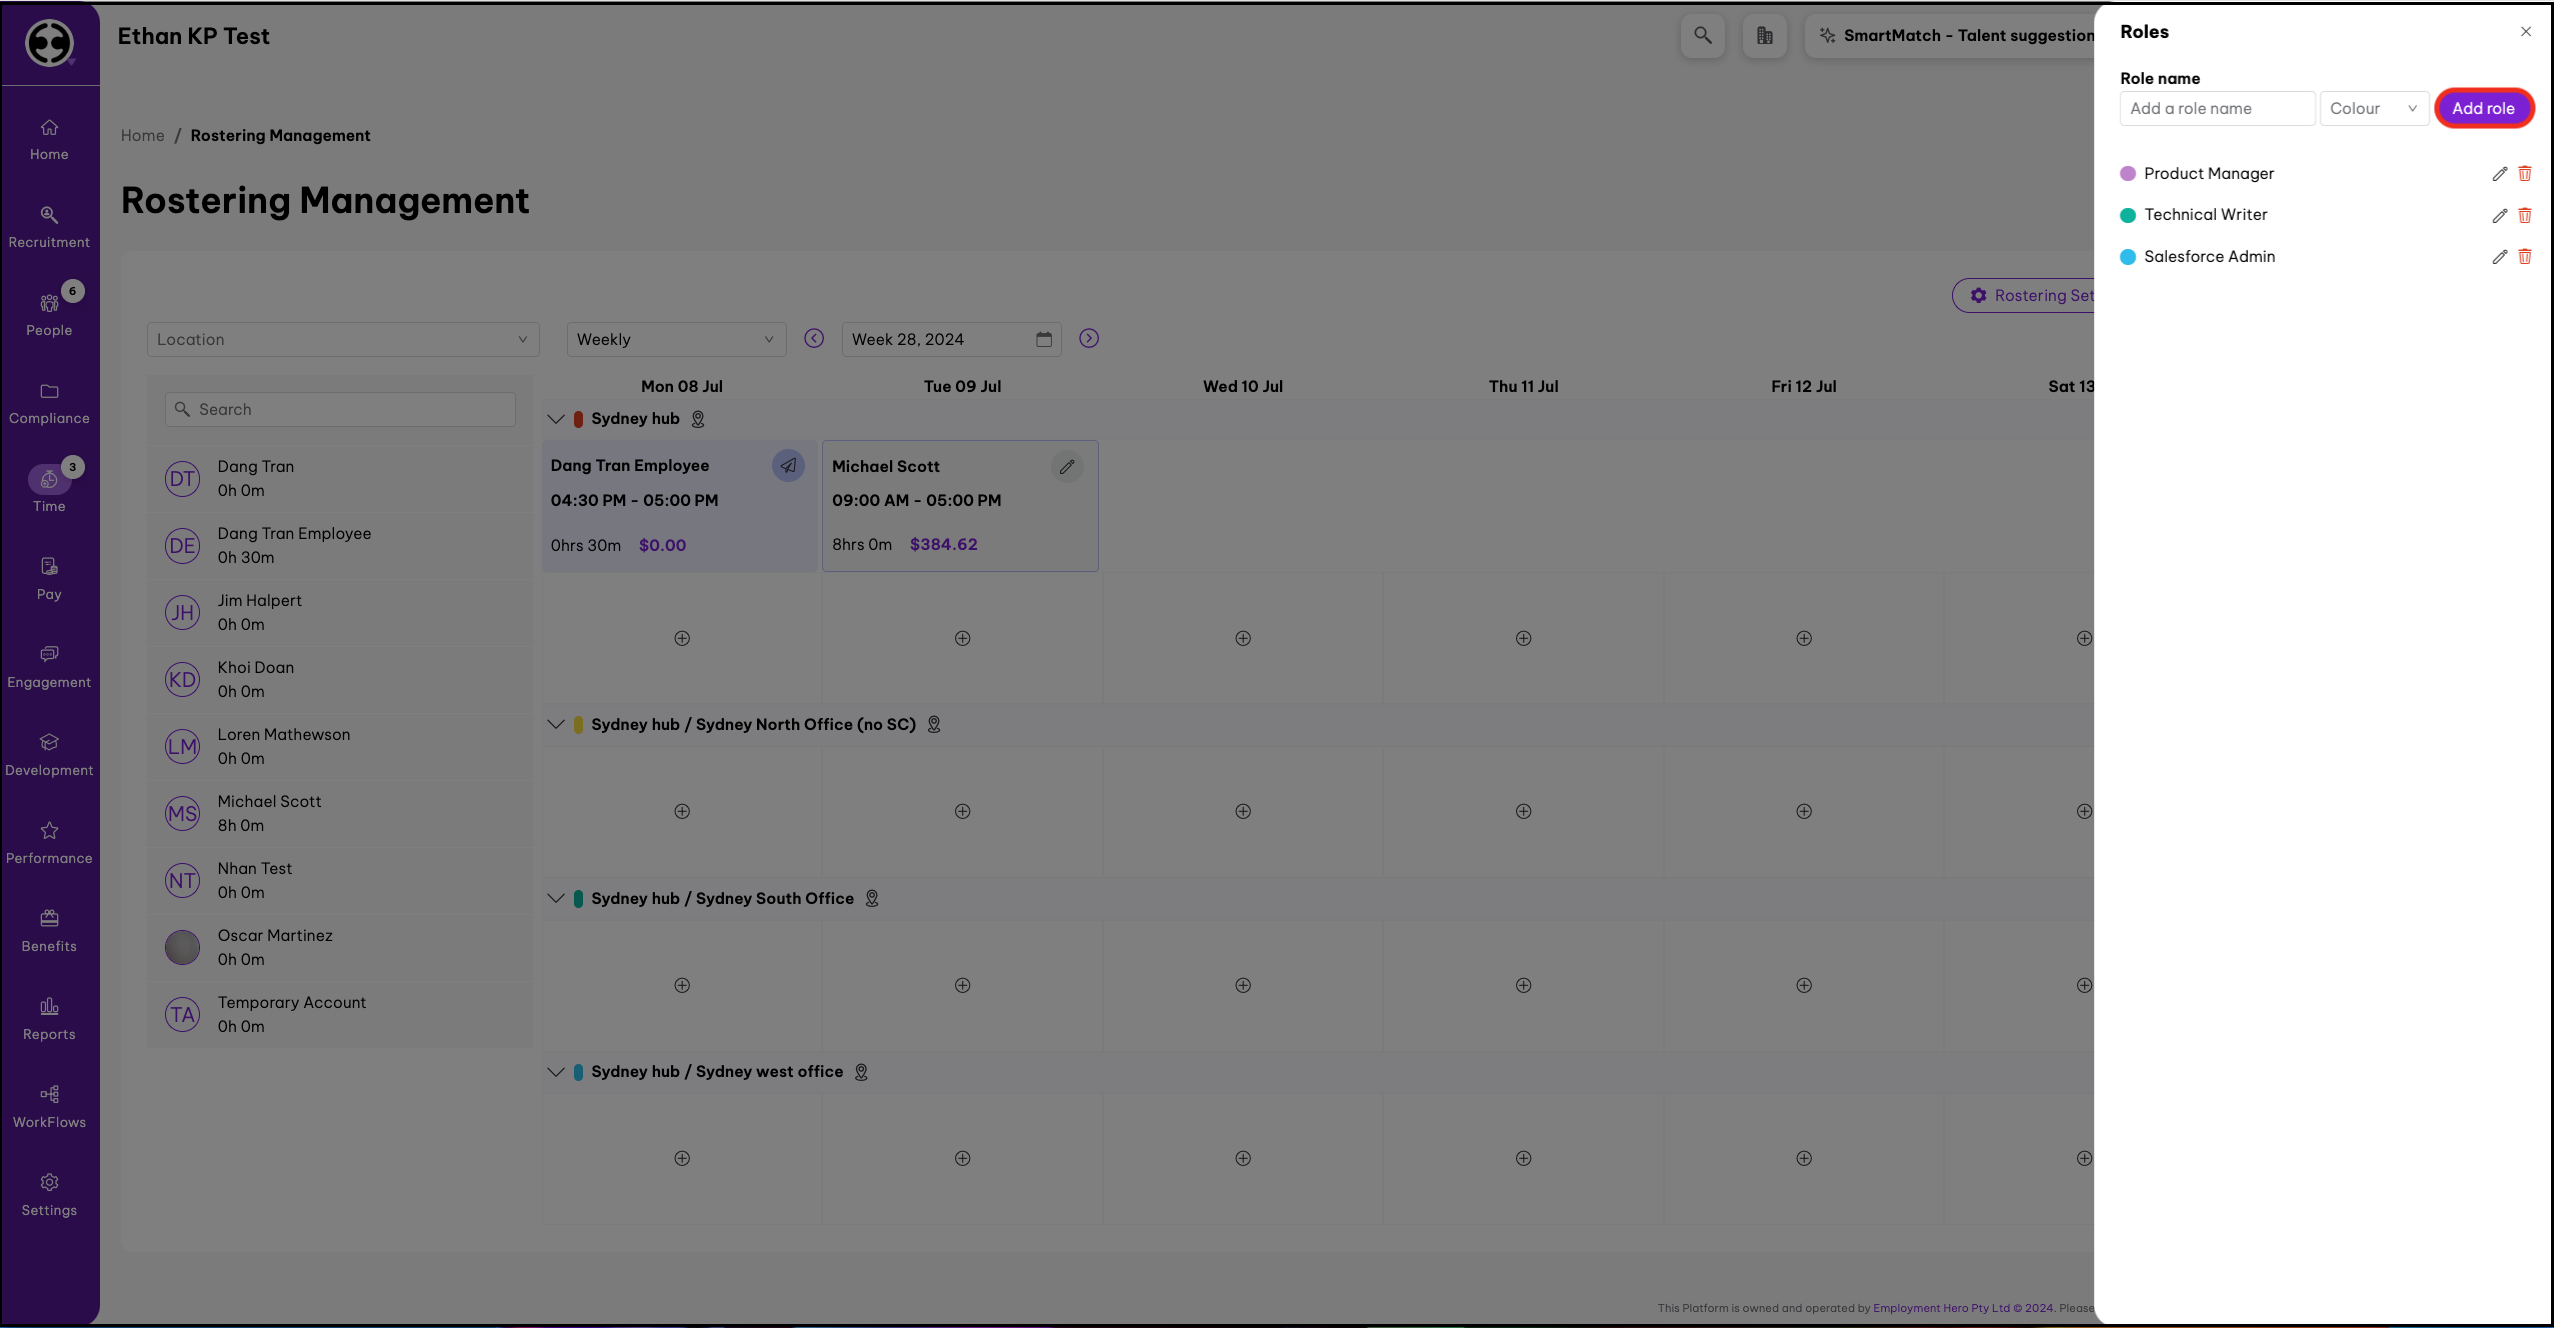Open the WorkFlows sidebar section
This screenshot has height=1328, width=2554.
point(49,1107)
